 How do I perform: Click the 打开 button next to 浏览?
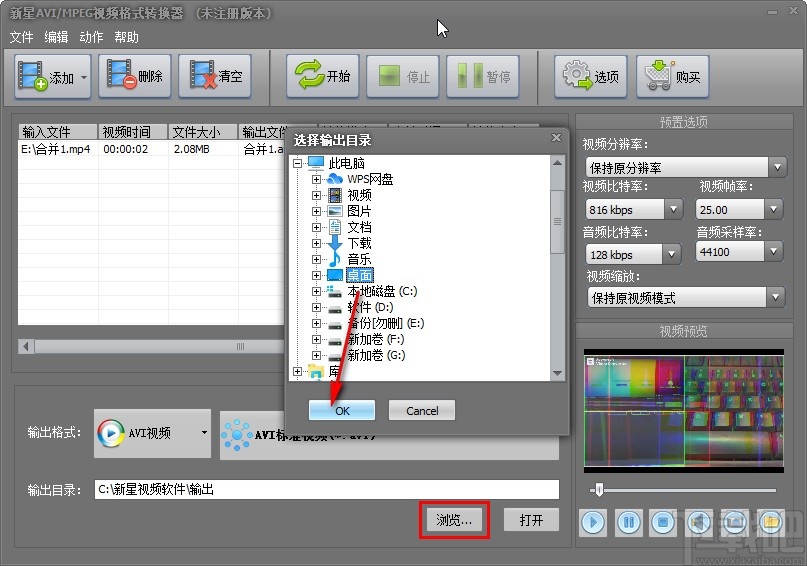531,520
